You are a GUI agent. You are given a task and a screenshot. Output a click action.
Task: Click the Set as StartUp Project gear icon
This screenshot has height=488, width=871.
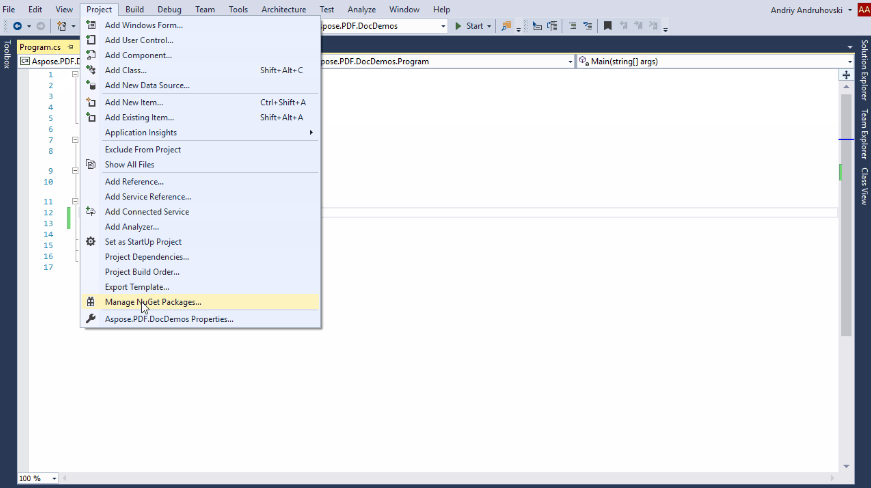[x=91, y=242]
